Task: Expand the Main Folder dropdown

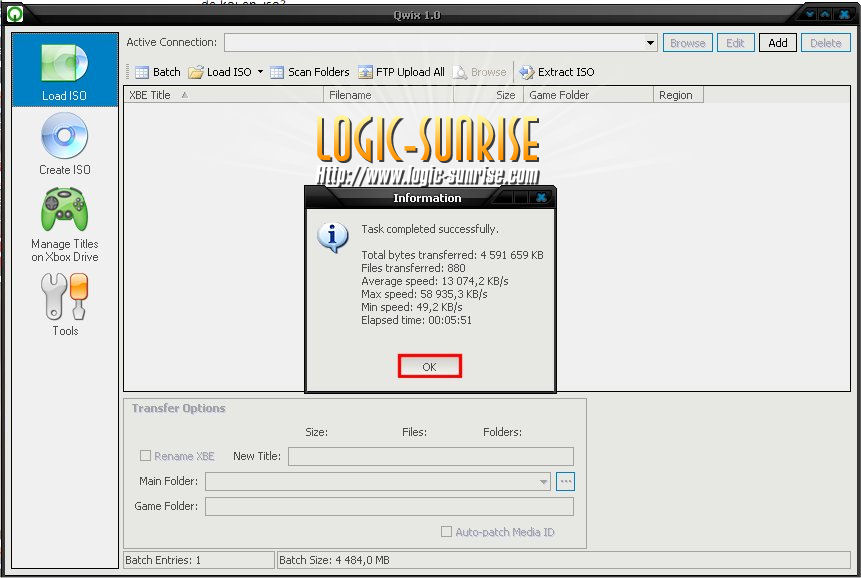Action: coord(544,482)
